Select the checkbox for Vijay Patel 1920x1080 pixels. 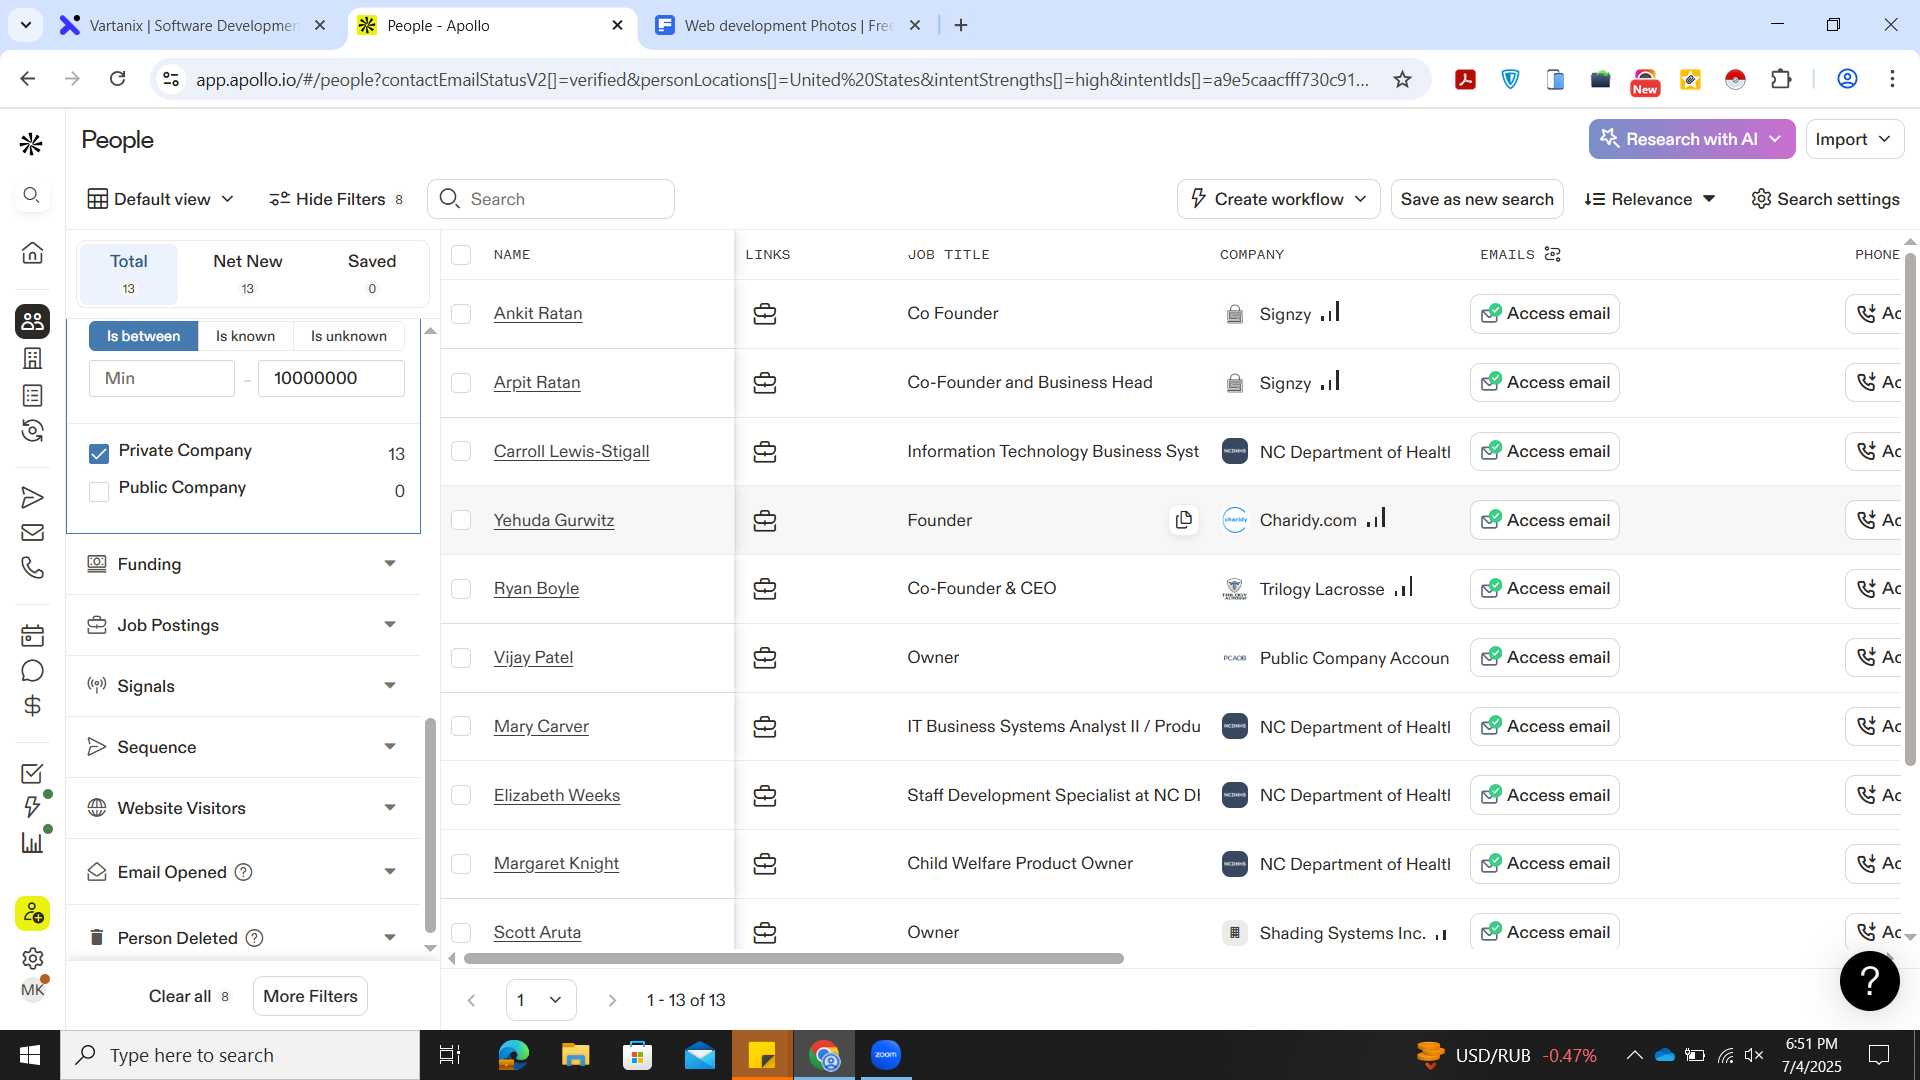(461, 658)
